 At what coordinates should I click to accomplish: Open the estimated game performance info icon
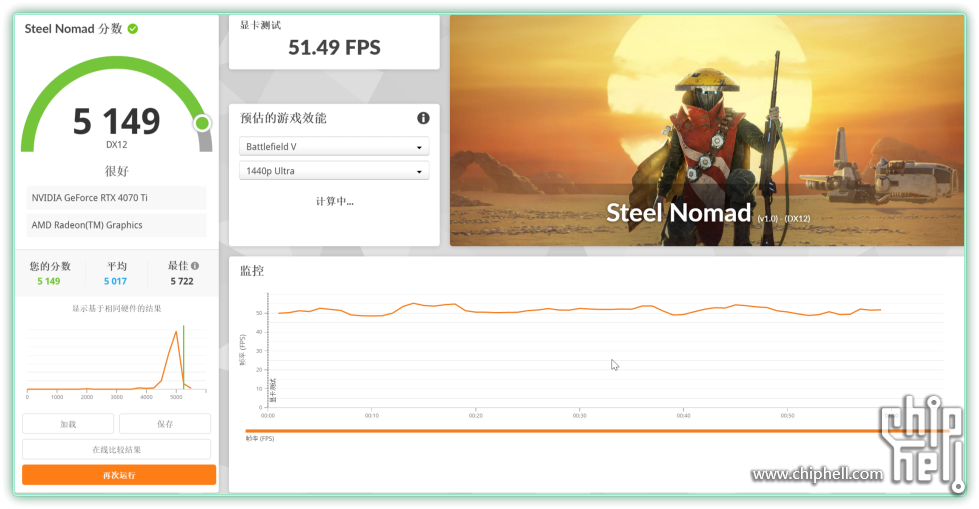point(423,117)
